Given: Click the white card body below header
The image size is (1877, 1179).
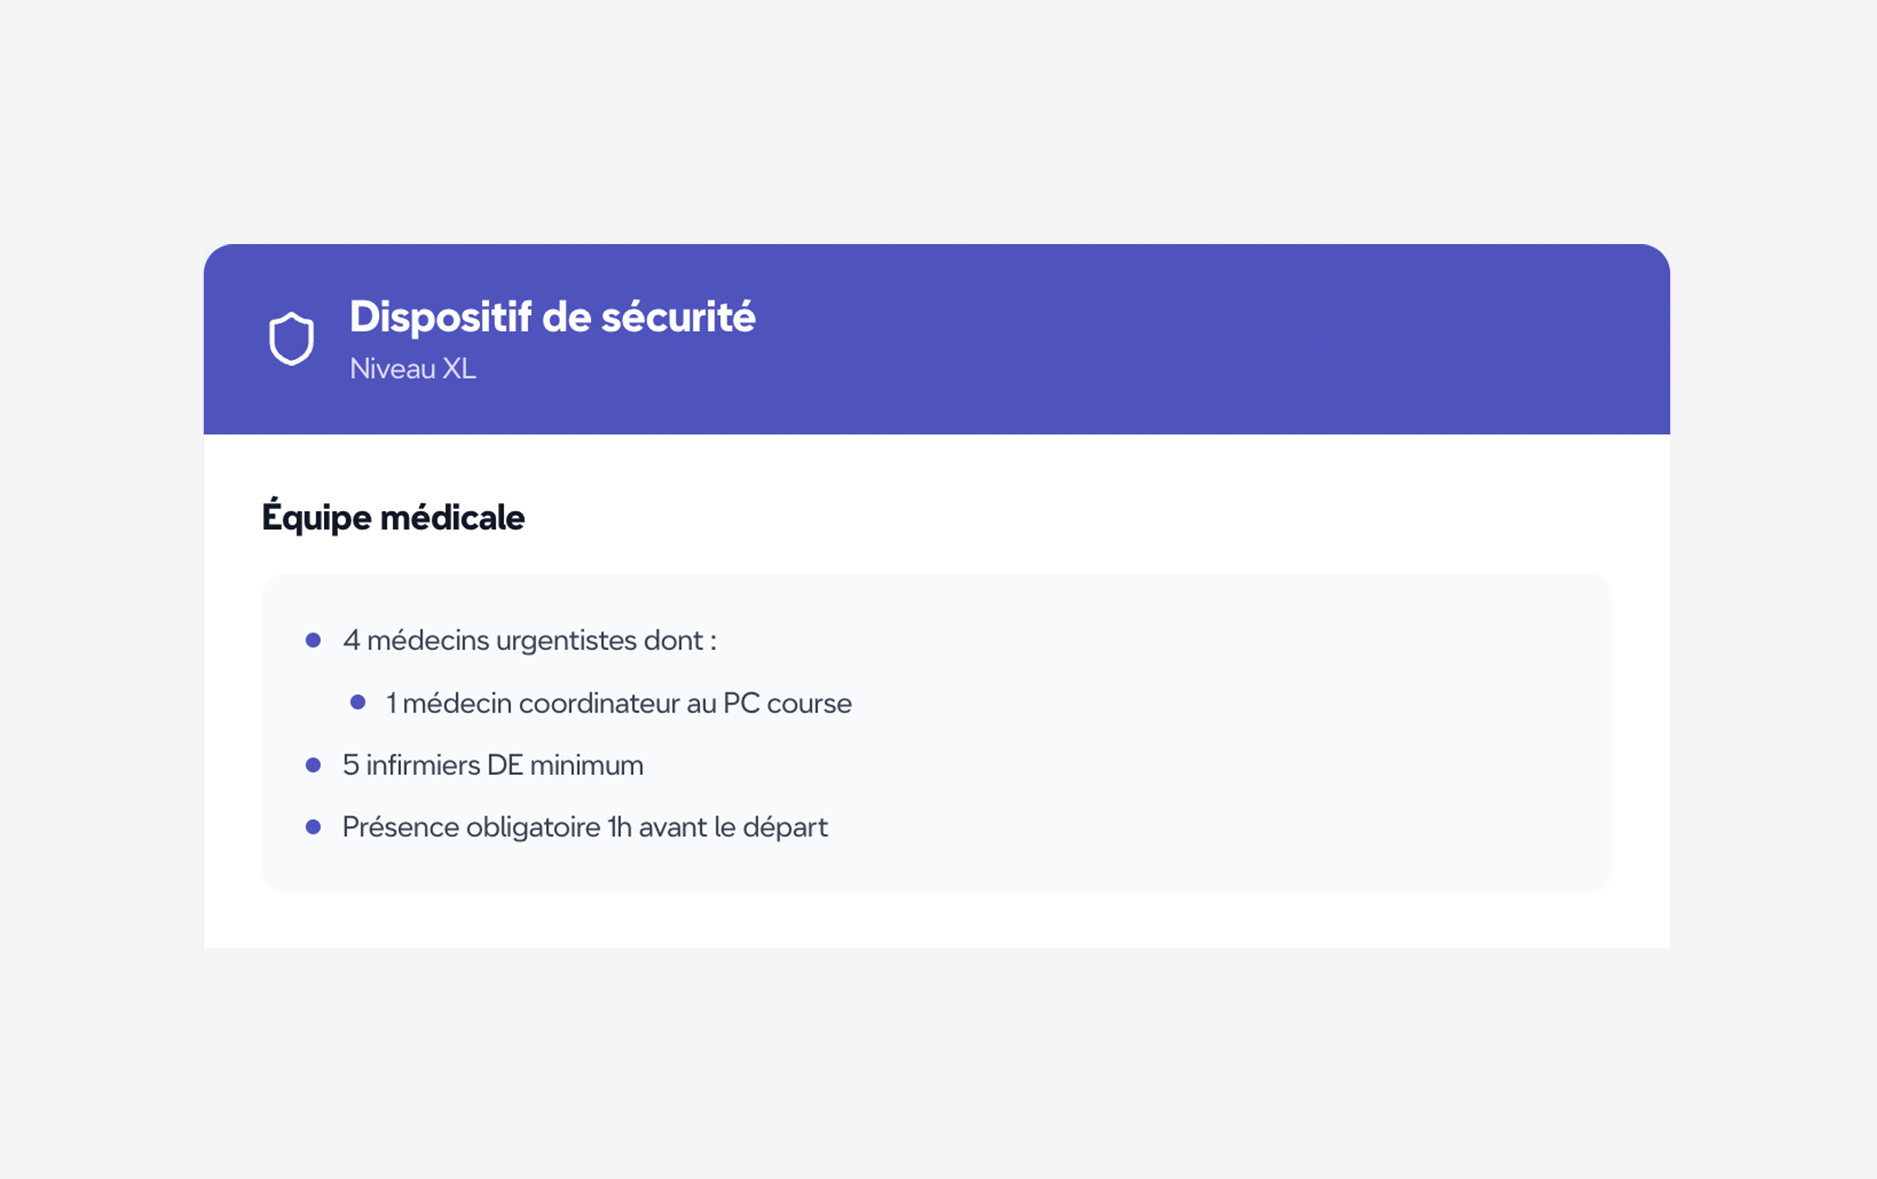Looking at the screenshot, I should click(937, 691).
